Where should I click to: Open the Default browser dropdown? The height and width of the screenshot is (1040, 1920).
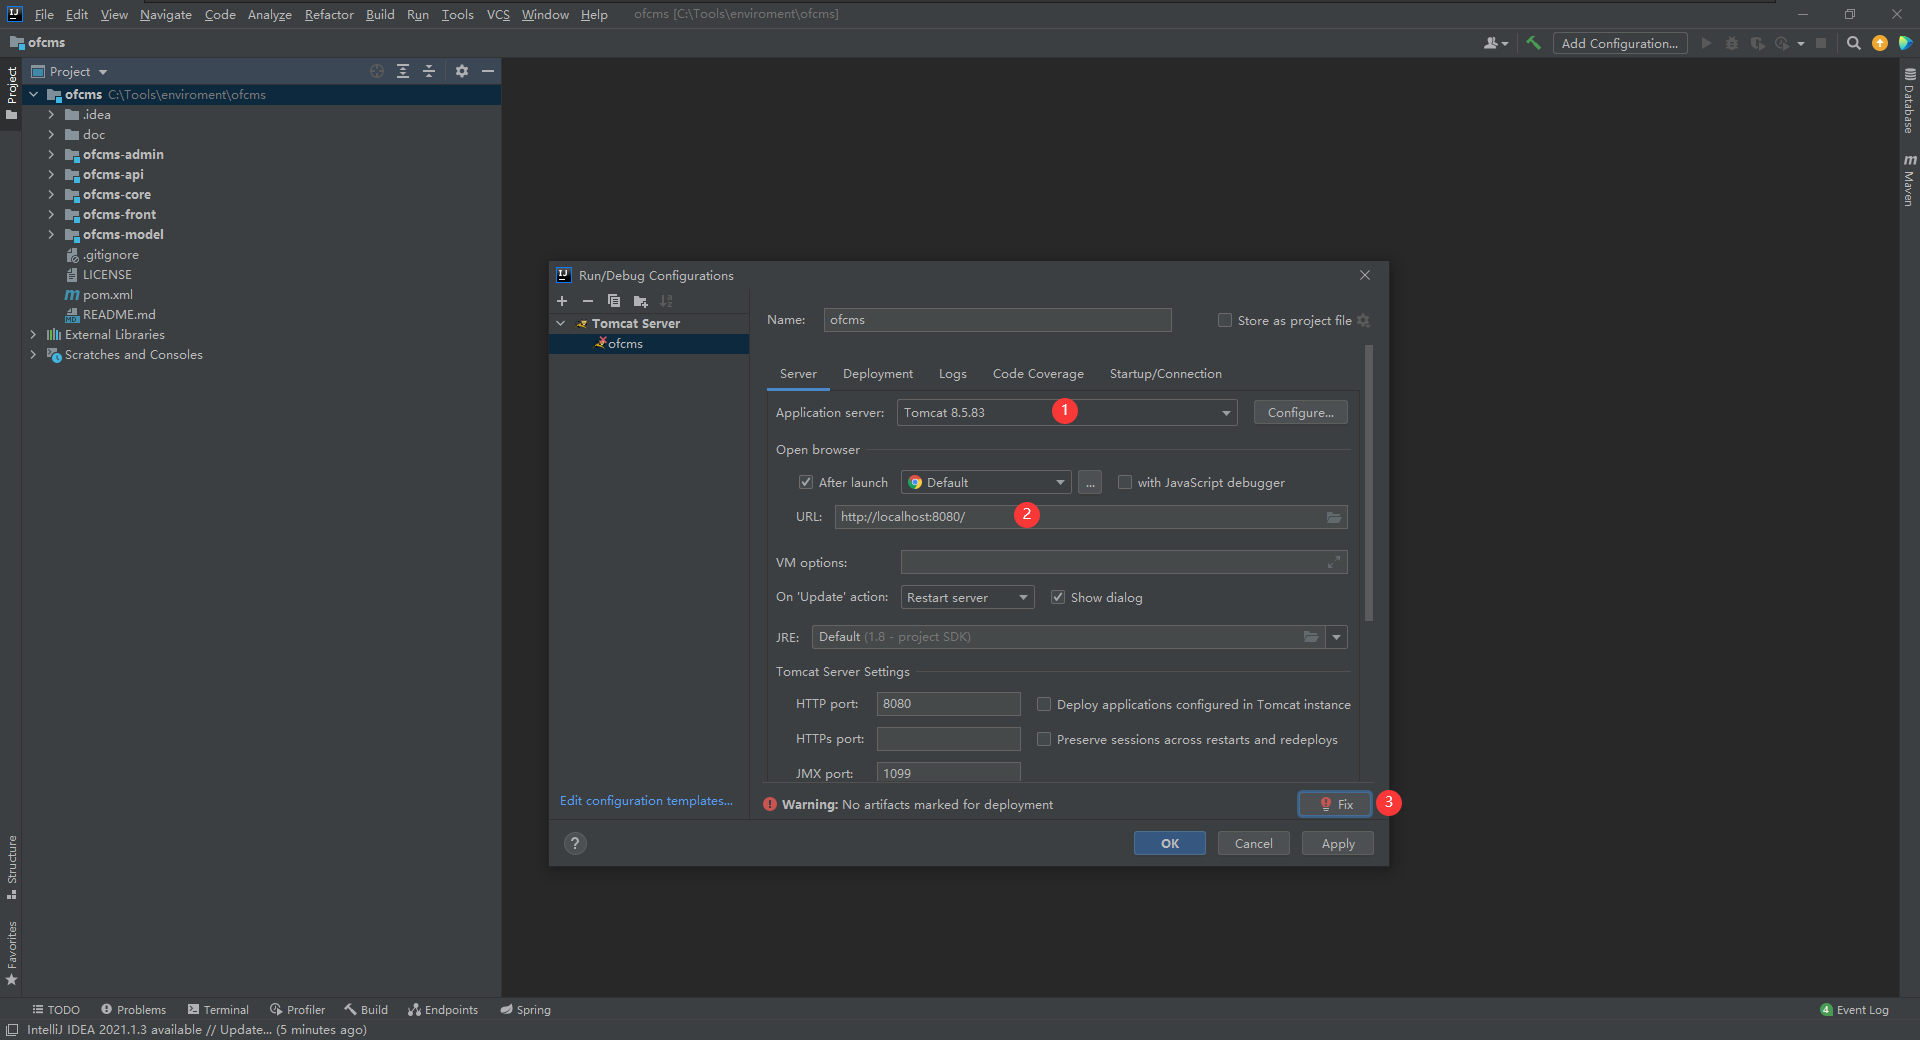tap(986, 483)
